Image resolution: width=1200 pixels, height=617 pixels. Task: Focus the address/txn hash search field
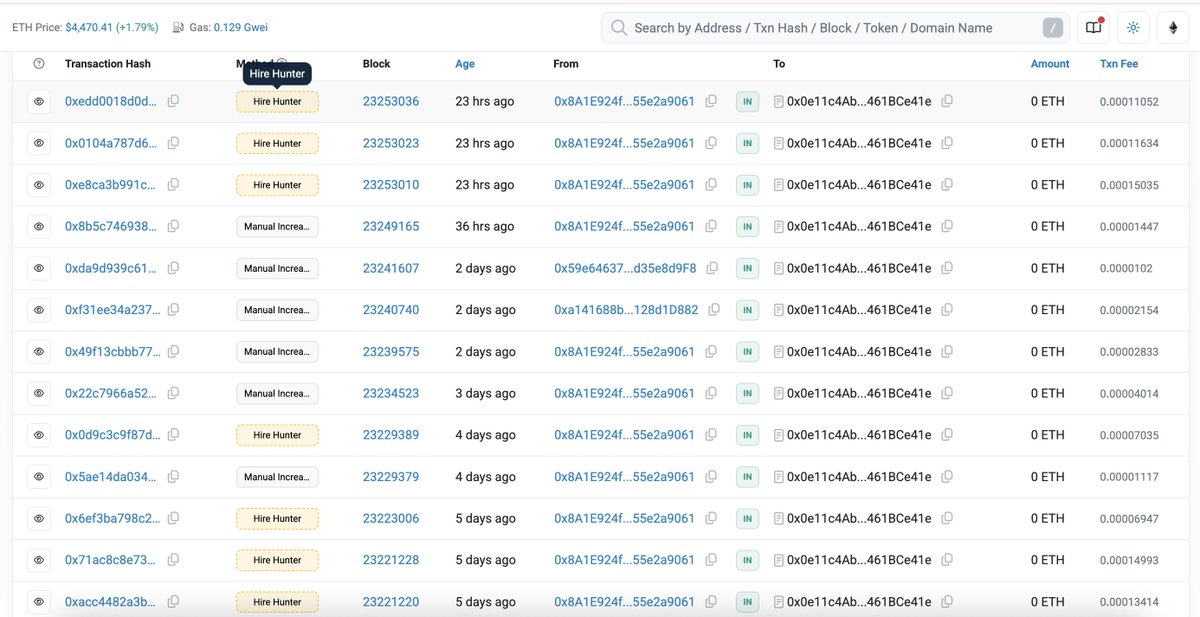point(836,28)
